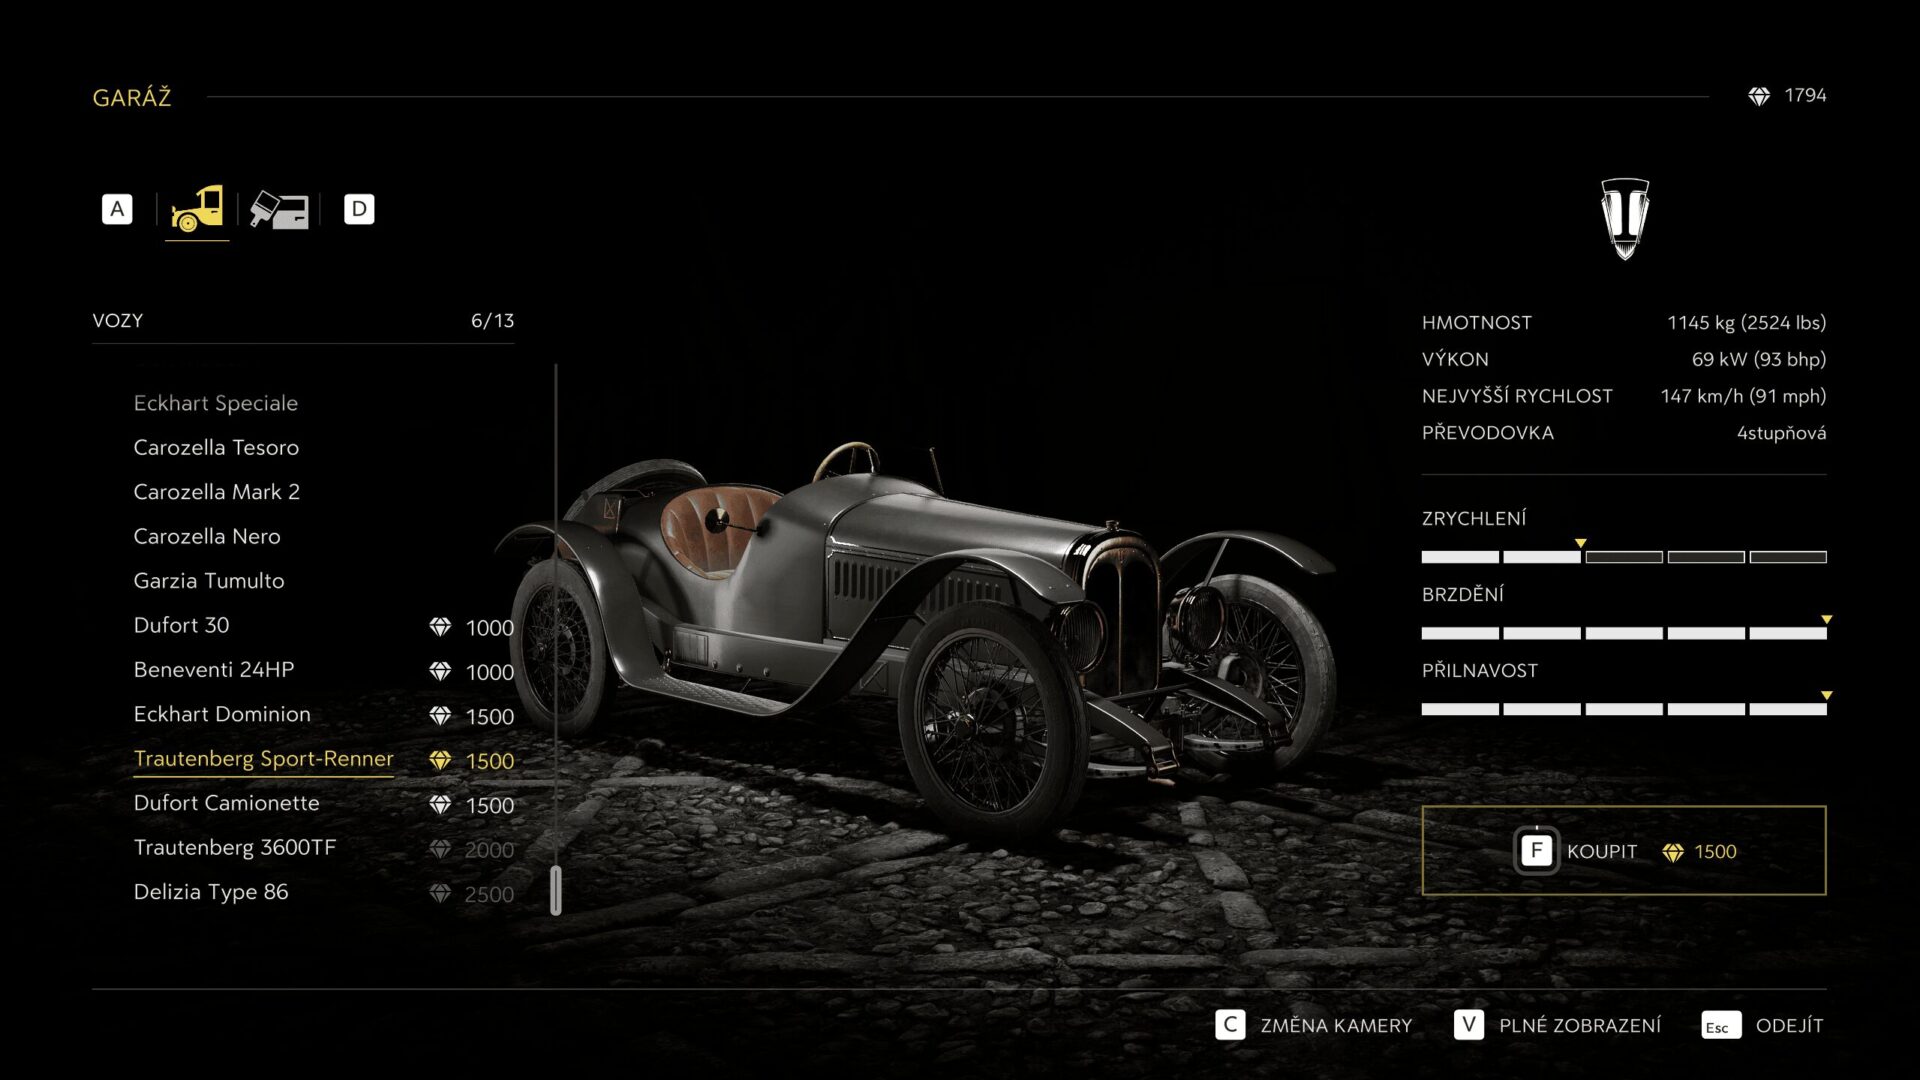Click diamond icon next to Dufort Camionette price
The image size is (1920, 1080).
point(440,805)
